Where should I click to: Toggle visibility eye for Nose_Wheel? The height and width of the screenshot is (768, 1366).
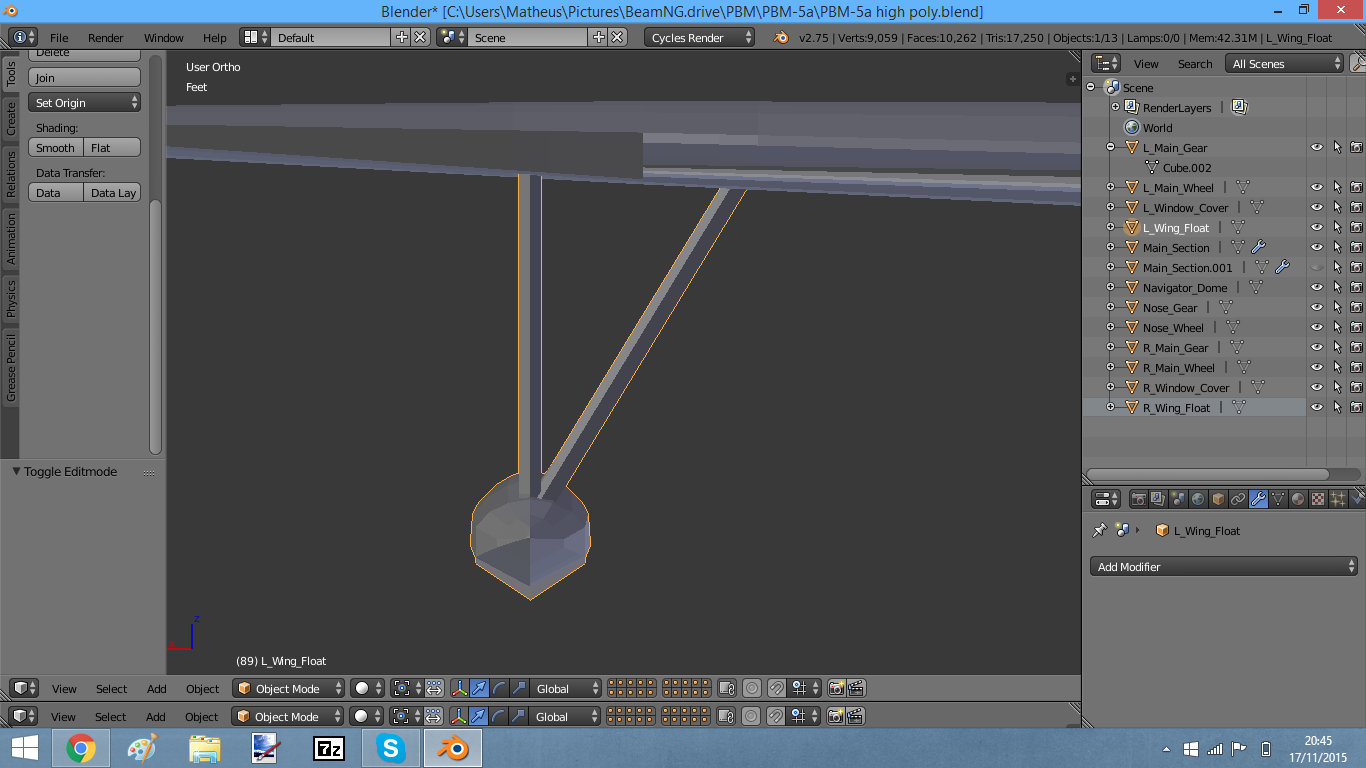(1317, 327)
